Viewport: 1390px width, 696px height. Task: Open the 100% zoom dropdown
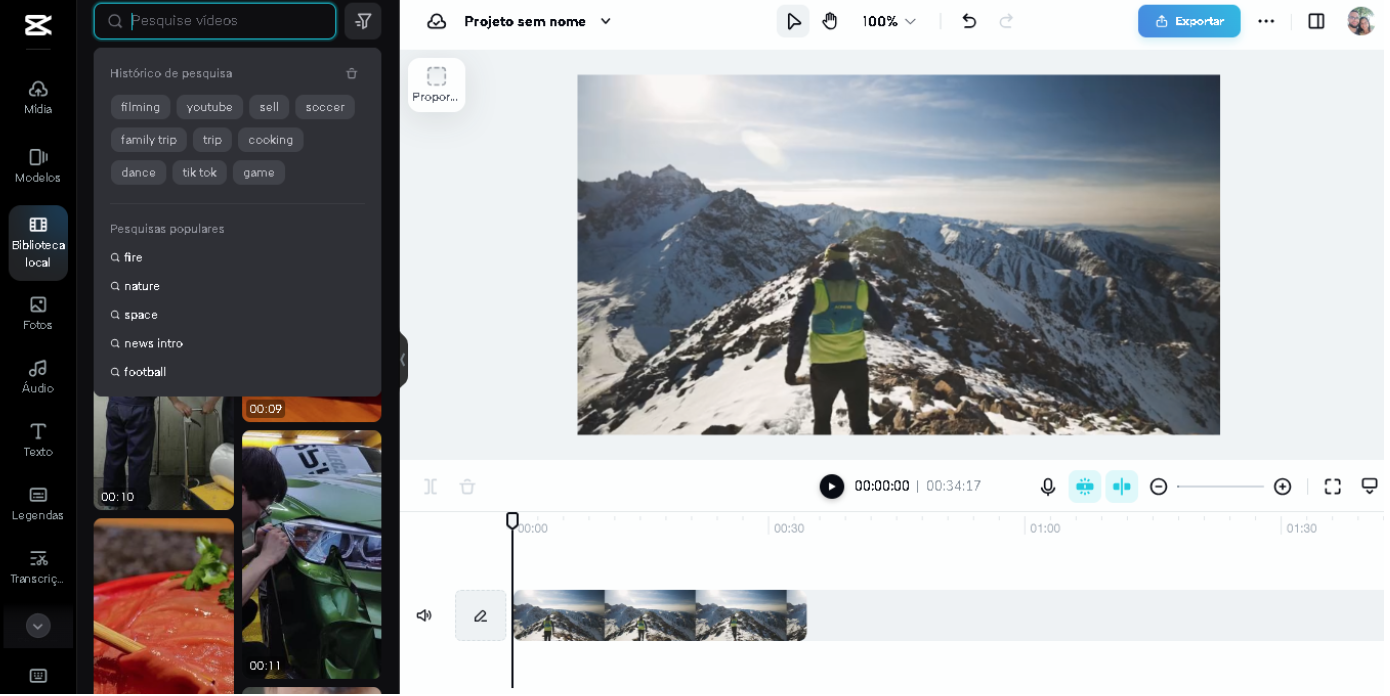pos(891,21)
